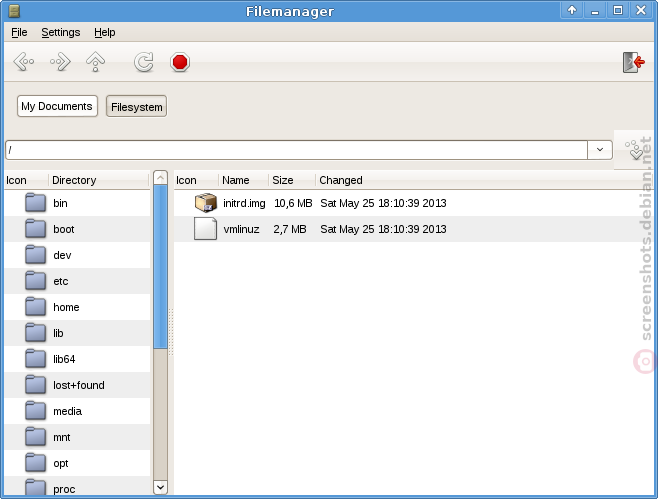Screen dimensions: 658x499
Task: Select the lib64 folder icon
Action: [x=35, y=359]
